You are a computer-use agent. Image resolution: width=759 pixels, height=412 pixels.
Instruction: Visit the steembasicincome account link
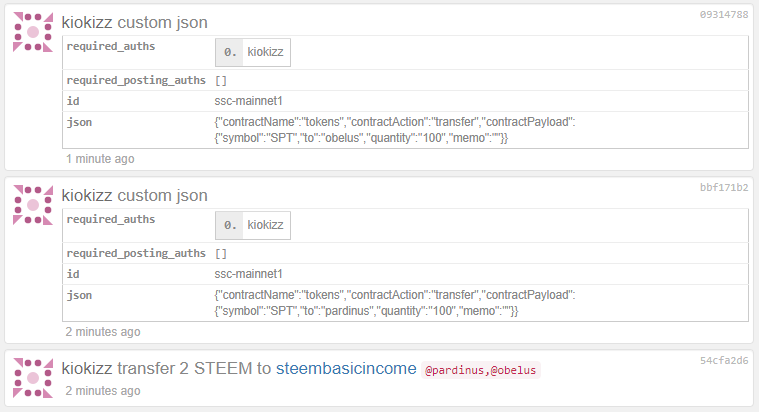coord(345,368)
